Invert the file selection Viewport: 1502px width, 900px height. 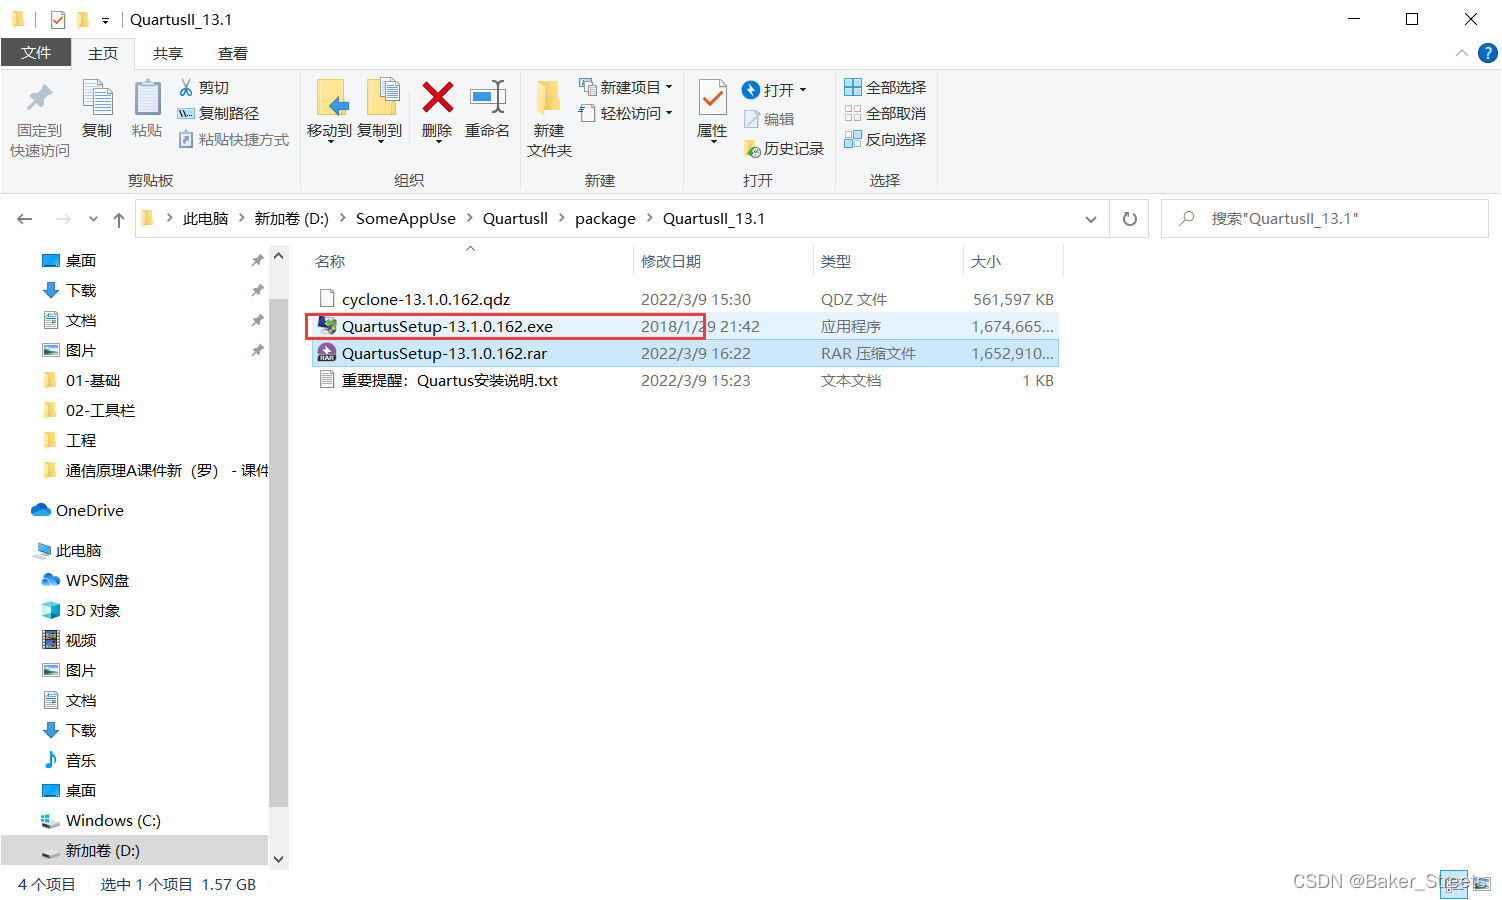(885, 140)
